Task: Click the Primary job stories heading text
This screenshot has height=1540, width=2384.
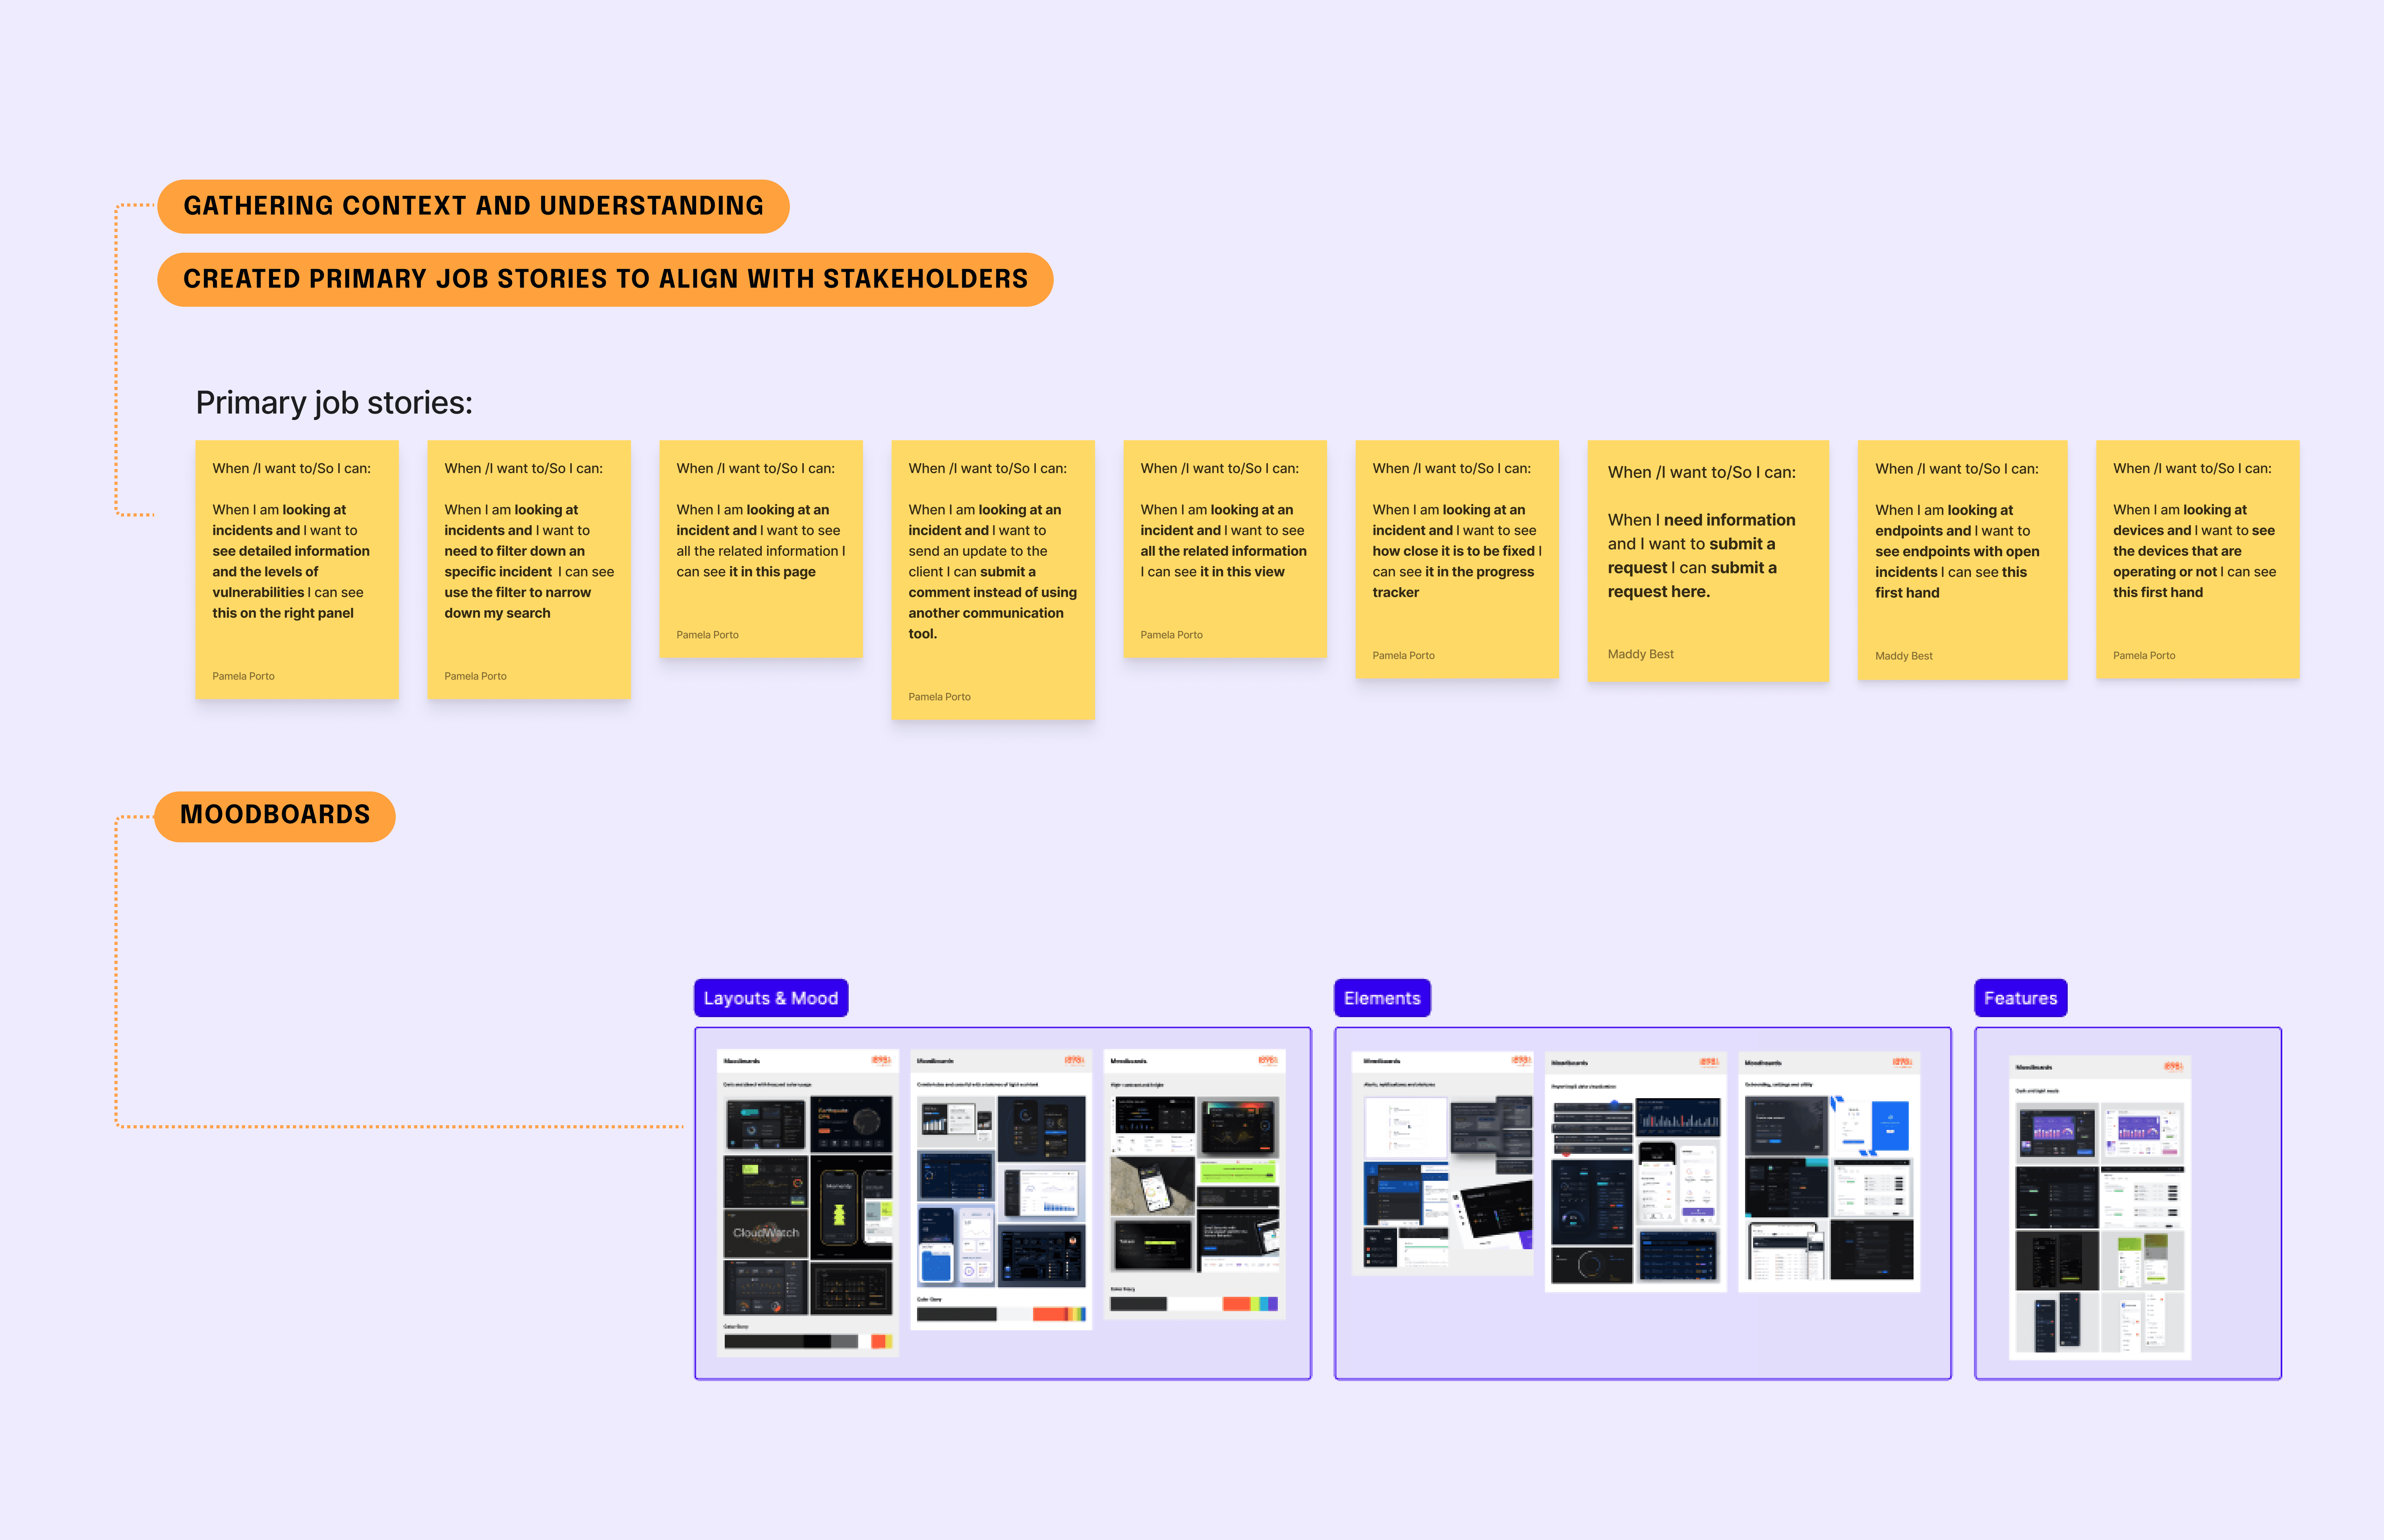Action: [x=334, y=403]
